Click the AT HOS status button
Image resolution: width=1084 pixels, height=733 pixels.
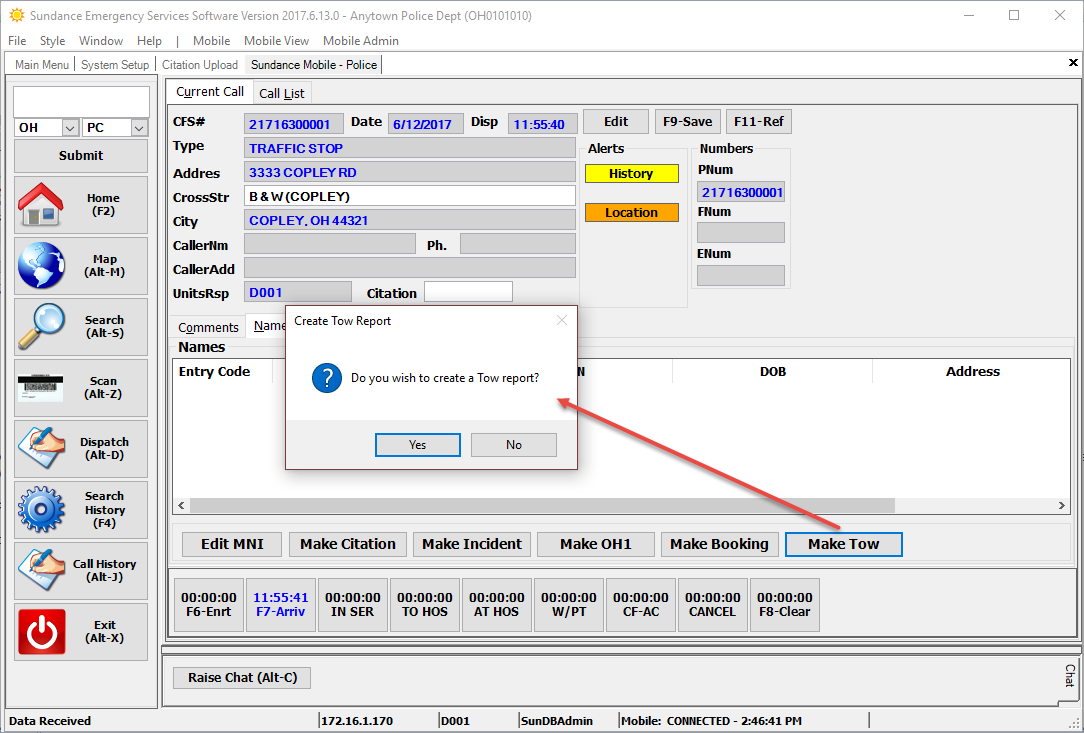tap(496, 605)
